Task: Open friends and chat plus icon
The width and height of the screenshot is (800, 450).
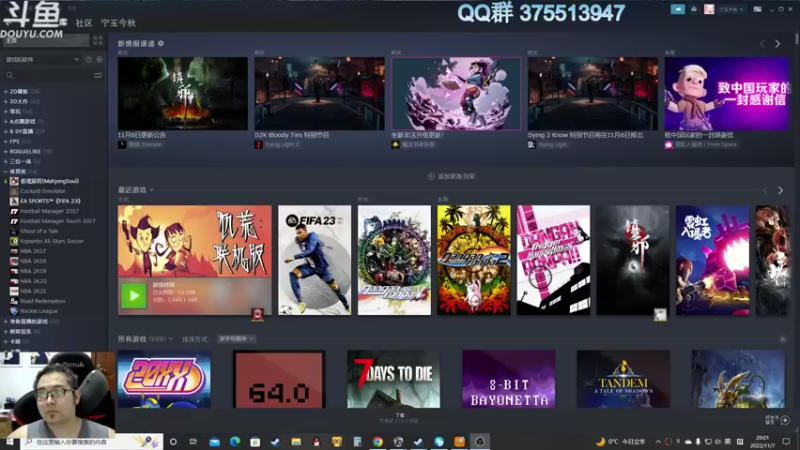Action: [x=785, y=420]
